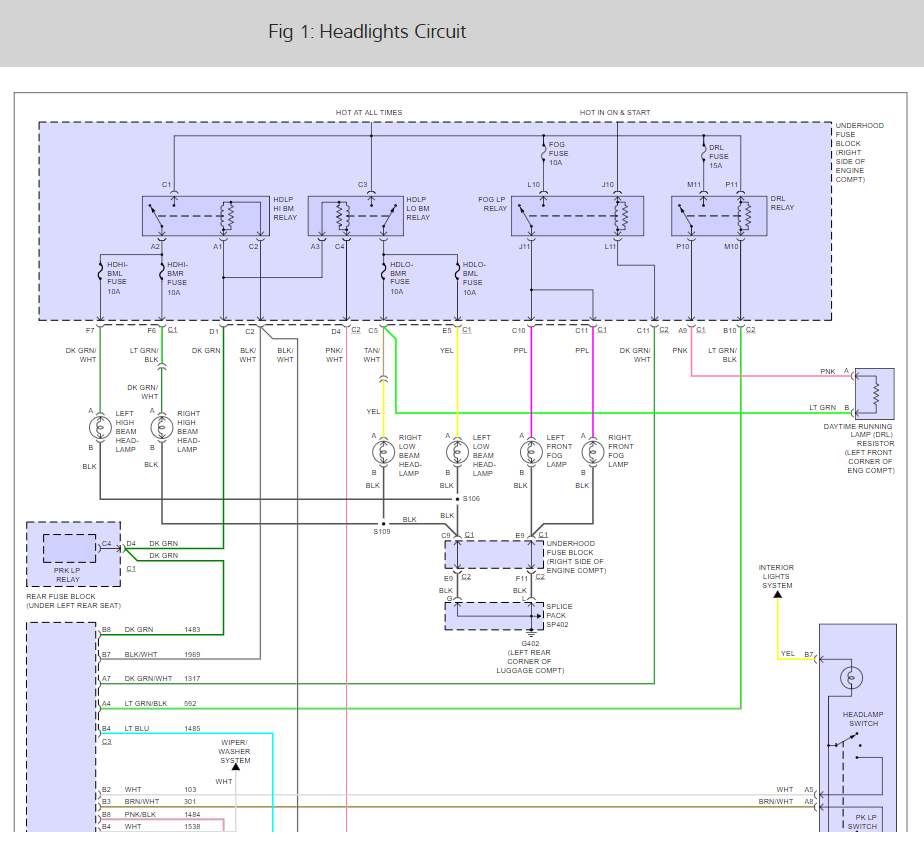
Task: Click circuit number 103
Action: click(190, 789)
